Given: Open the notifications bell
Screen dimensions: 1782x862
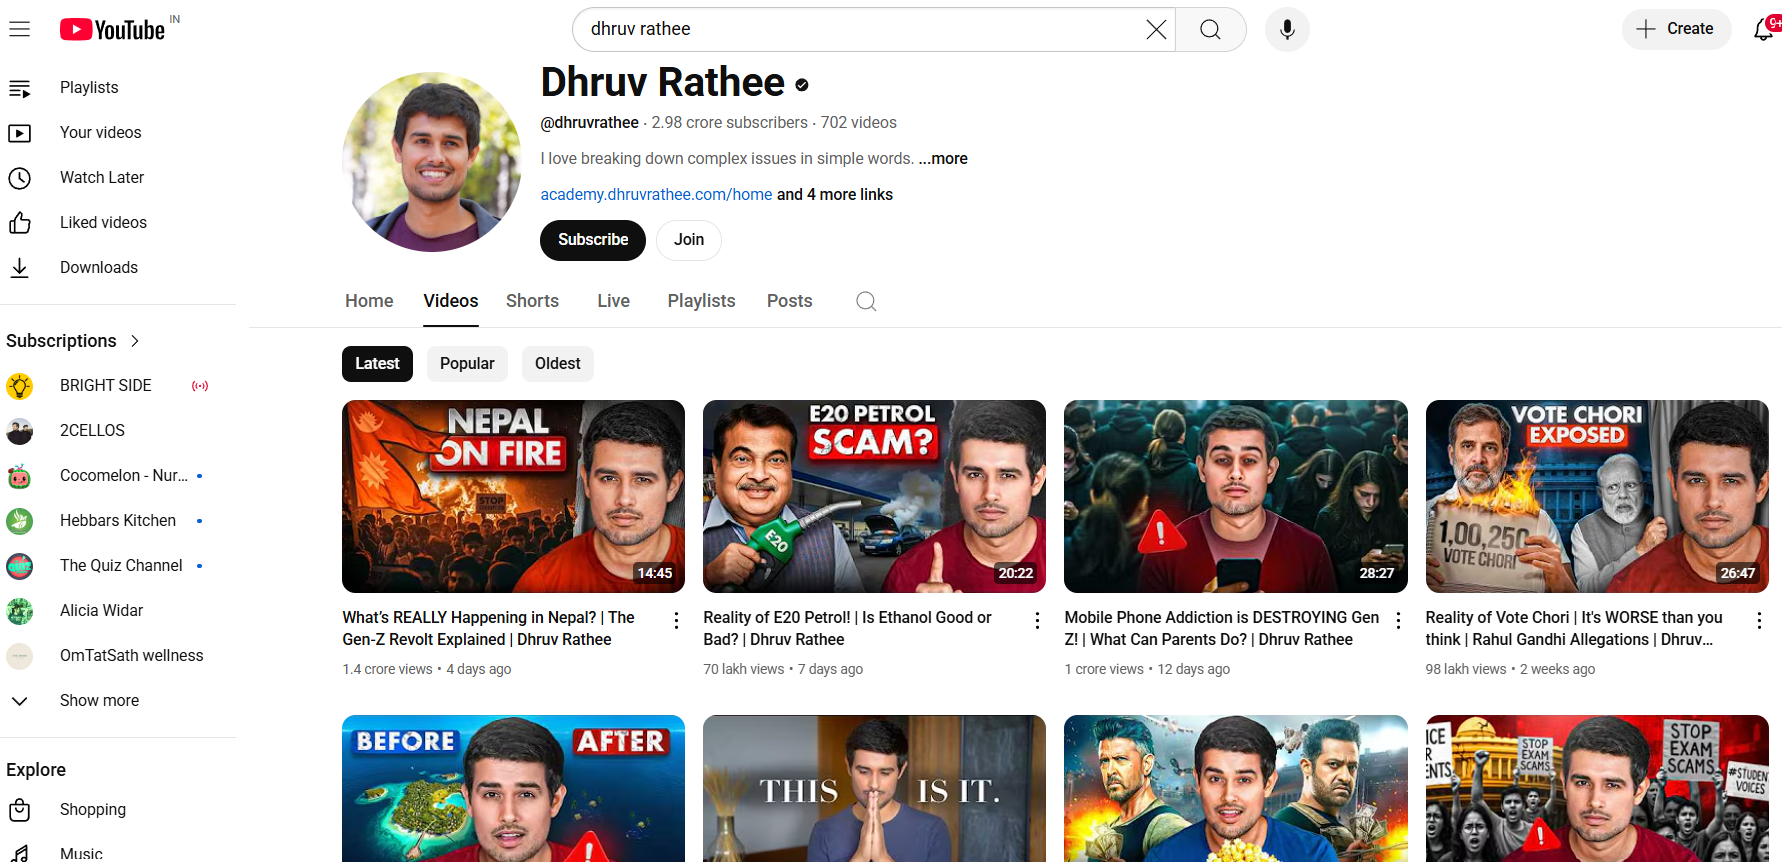Looking at the screenshot, I should [1764, 29].
